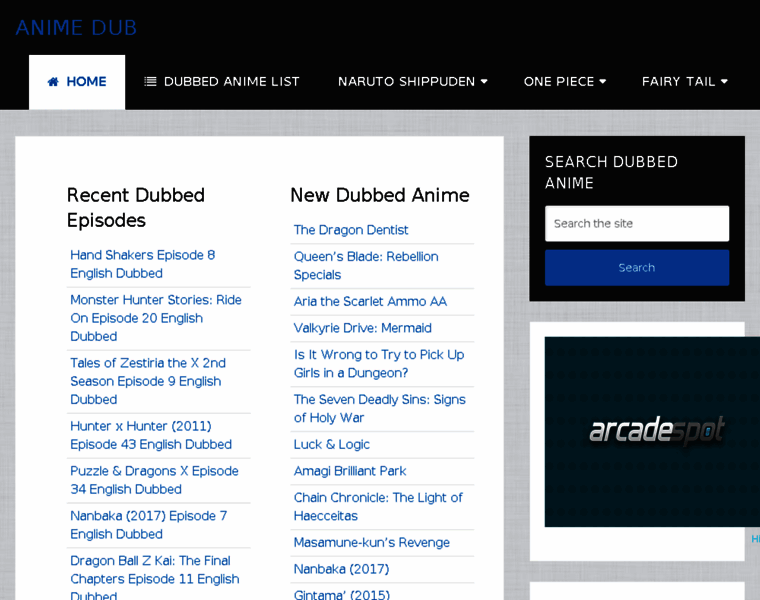Image resolution: width=760 pixels, height=600 pixels.
Task: Expand the Naruto Shippuden dropdown arrow
Action: pos(484,81)
